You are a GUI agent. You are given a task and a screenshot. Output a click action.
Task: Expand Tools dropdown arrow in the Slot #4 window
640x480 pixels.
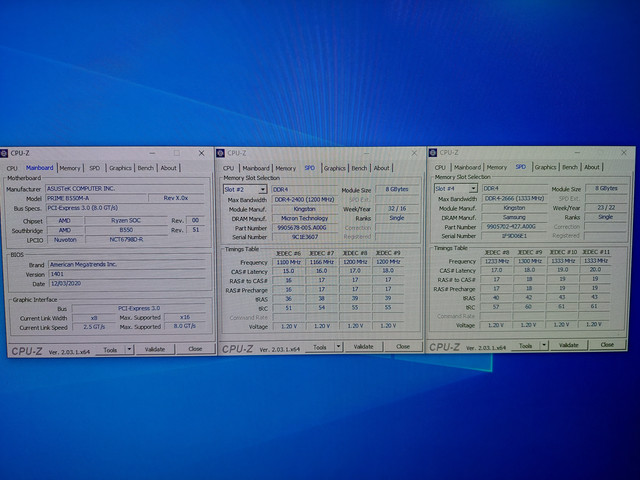[544, 344]
